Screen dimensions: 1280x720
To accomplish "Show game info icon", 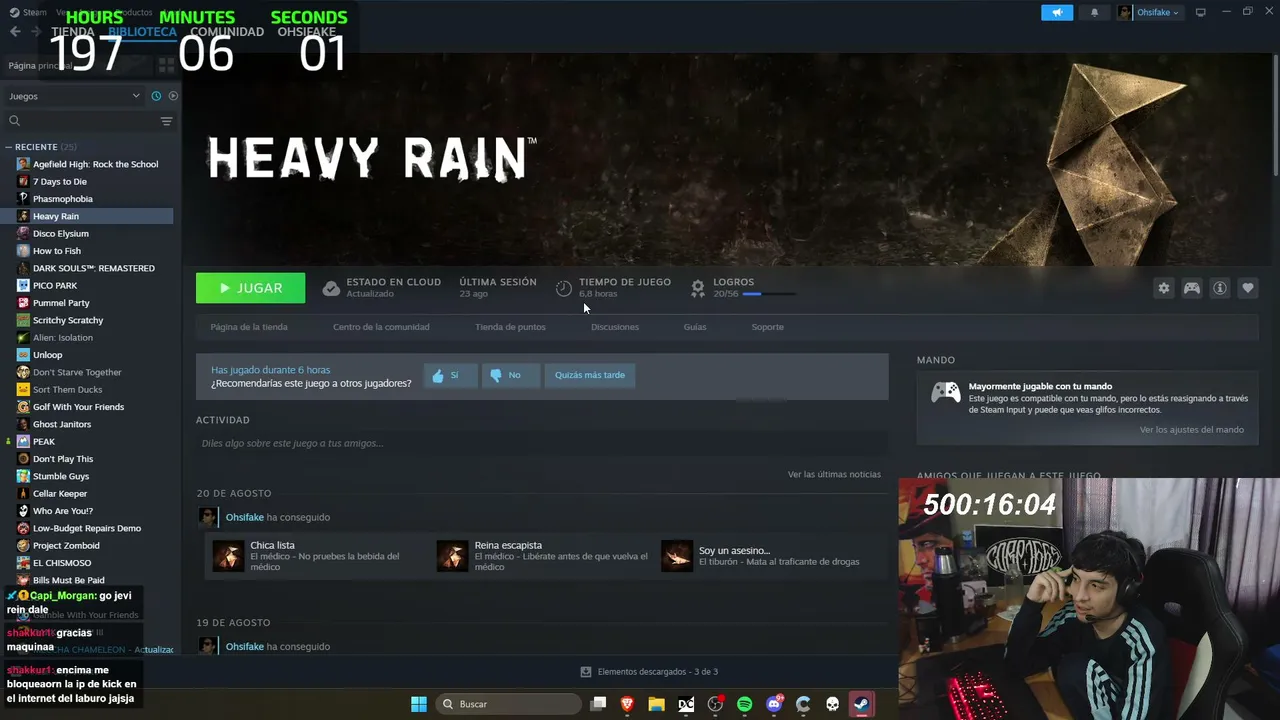I will (x=1220, y=288).
